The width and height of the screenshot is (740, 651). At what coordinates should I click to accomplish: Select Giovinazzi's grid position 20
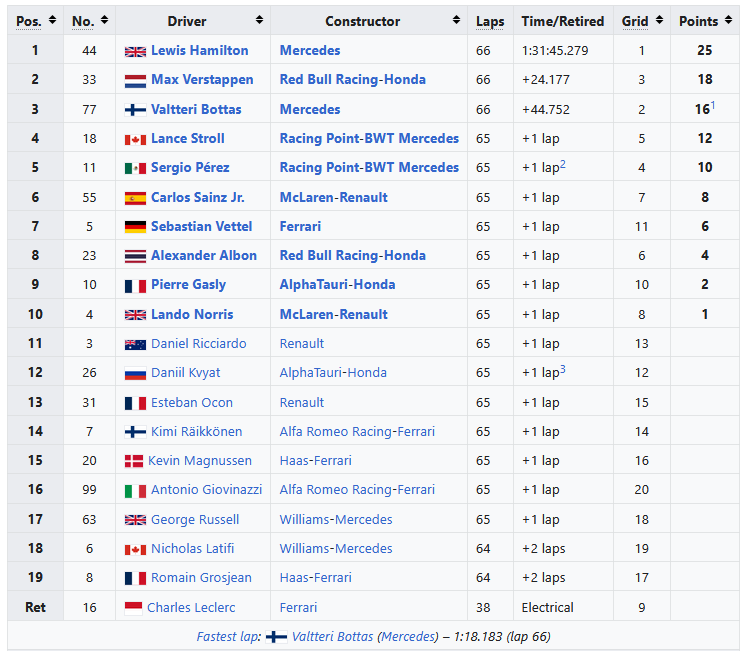pyautogui.click(x=641, y=490)
